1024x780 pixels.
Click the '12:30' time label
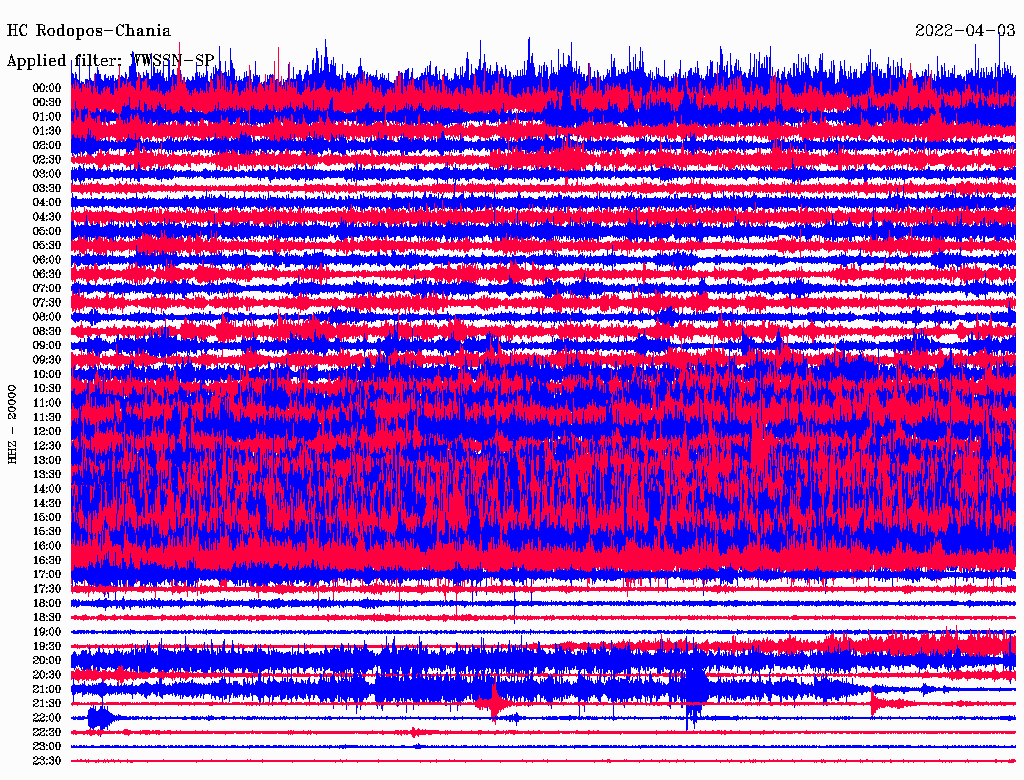[x=47, y=447]
